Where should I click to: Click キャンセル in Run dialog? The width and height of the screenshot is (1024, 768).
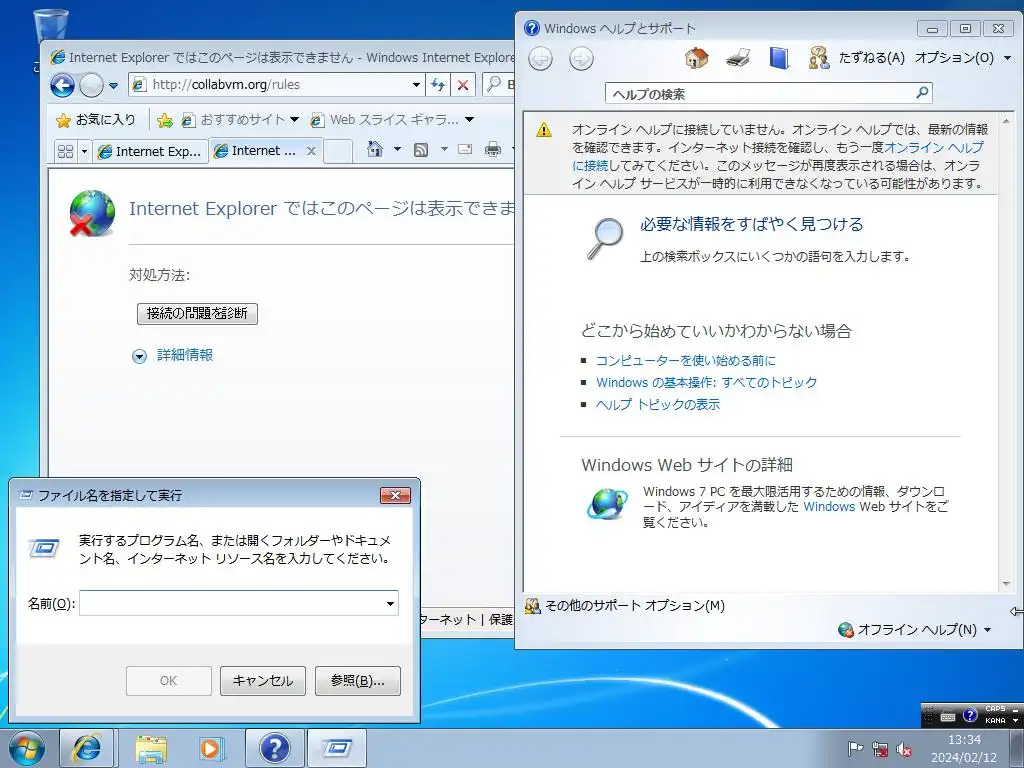[263, 680]
